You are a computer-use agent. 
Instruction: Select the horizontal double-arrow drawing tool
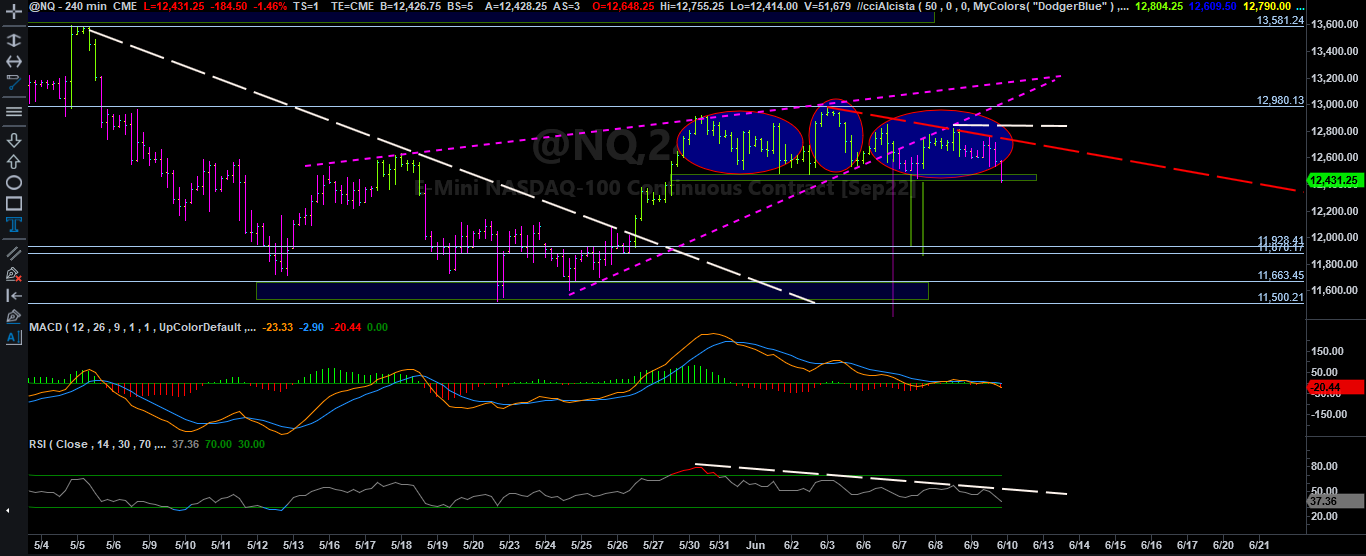14,62
